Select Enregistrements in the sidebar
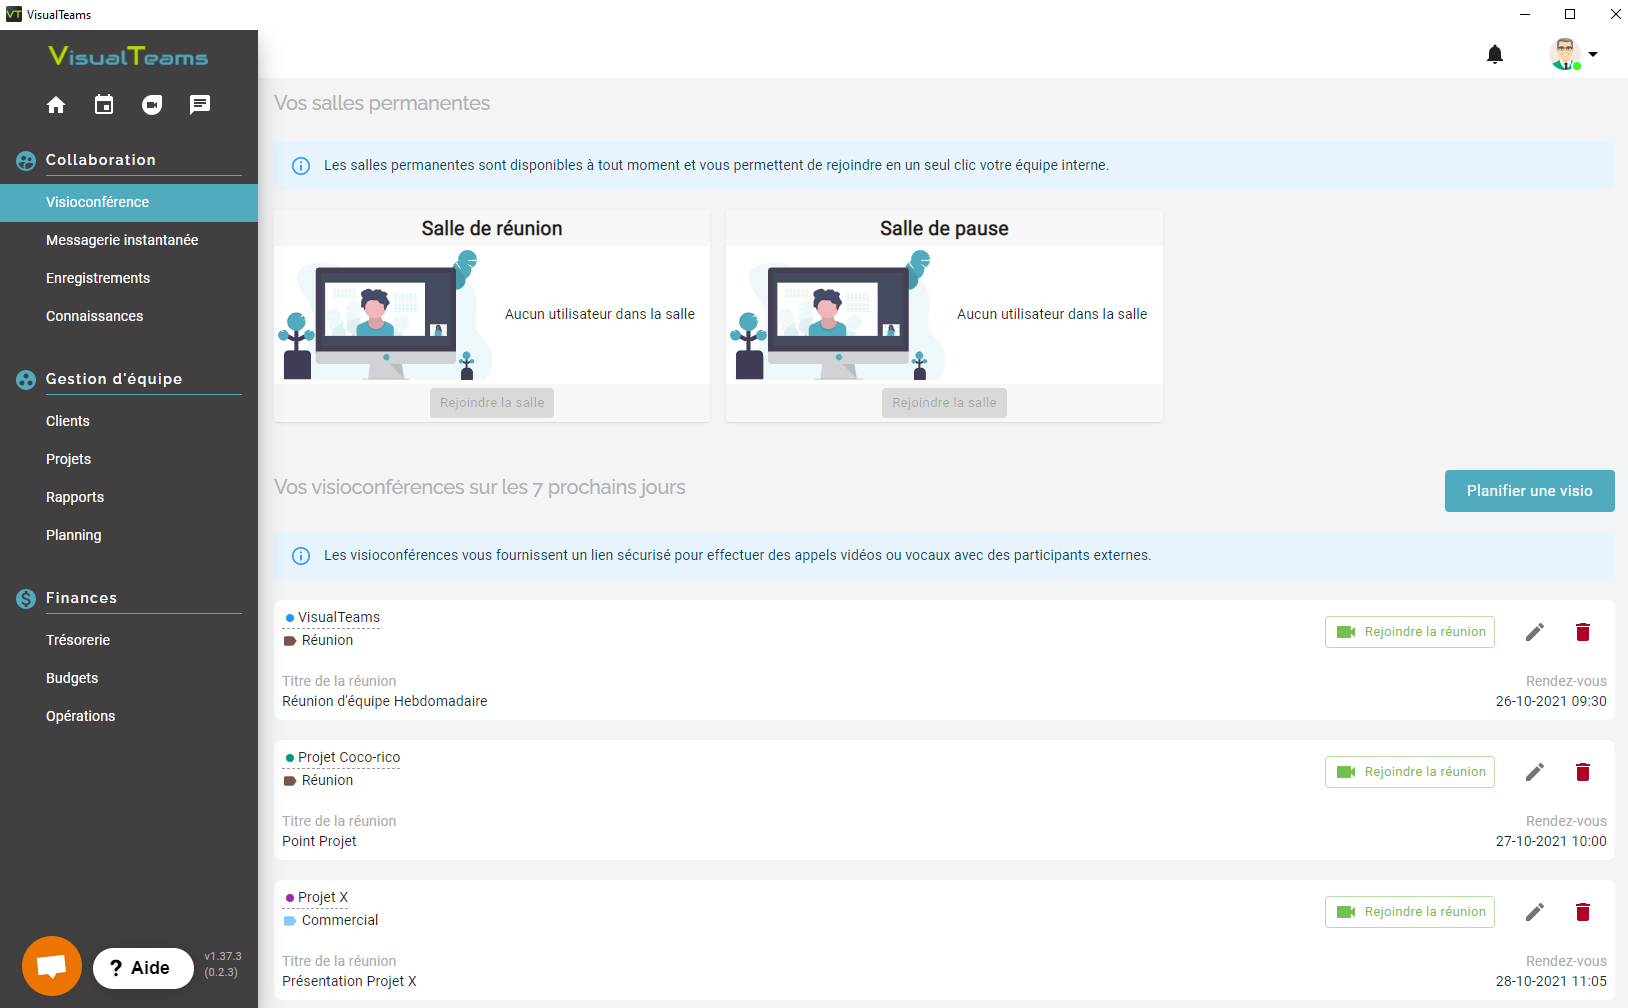The width and height of the screenshot is (1628, 1008). (98, 278)
